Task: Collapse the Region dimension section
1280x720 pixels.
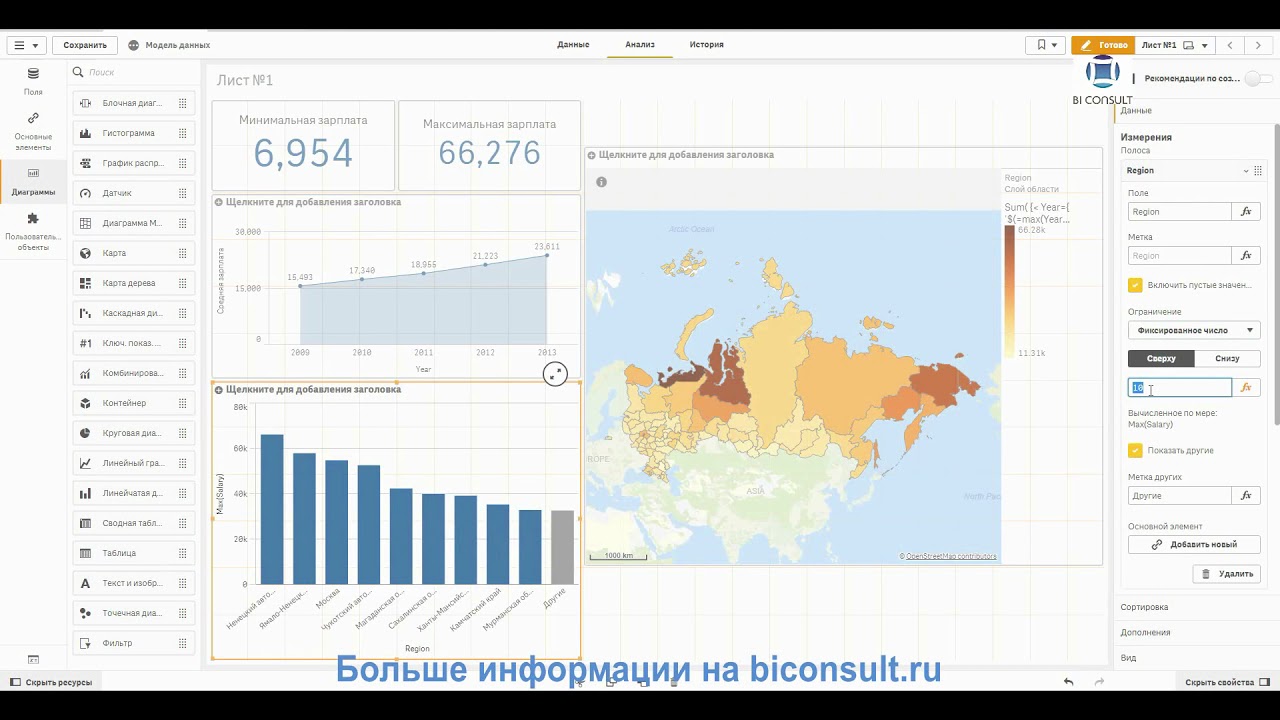Action: (x=1245, y=171)
